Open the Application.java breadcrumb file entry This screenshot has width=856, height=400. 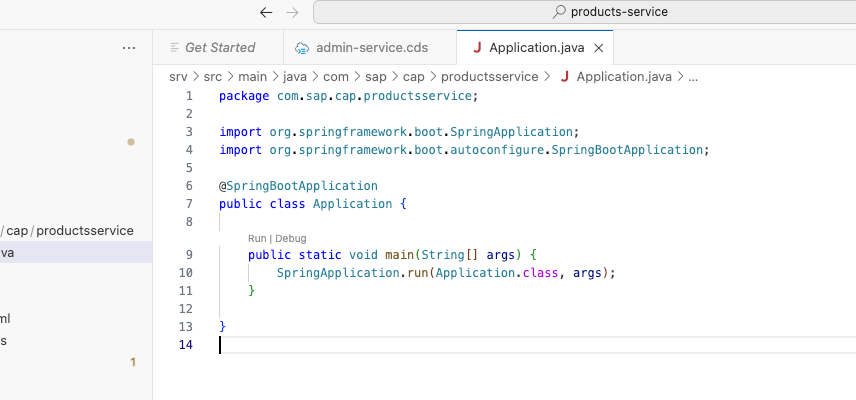point(624,76)
